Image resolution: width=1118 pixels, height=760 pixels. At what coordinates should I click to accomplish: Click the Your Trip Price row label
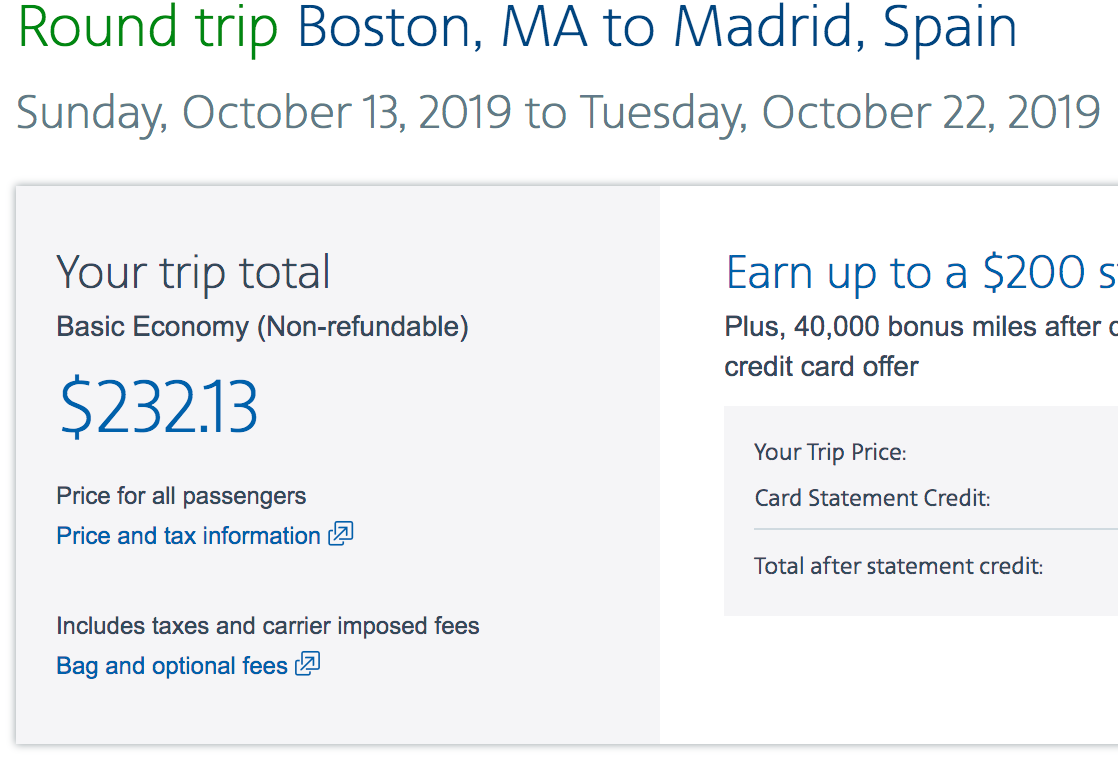(830, 452)
